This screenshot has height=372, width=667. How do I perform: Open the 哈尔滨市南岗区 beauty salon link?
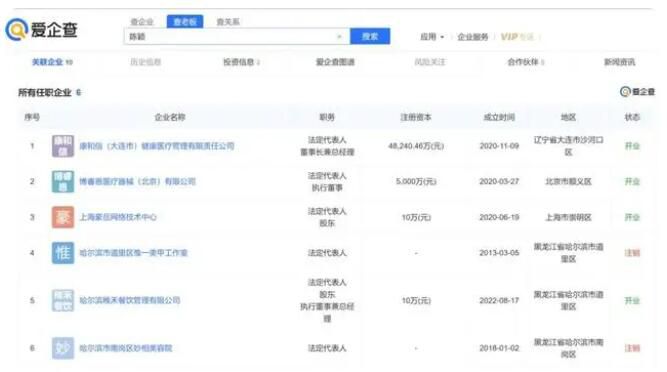(126, 348)
